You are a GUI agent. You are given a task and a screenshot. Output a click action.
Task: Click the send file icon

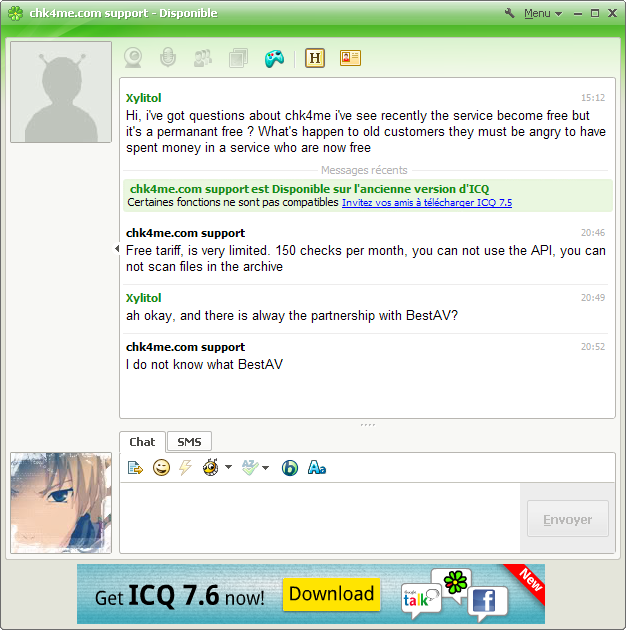238,58
